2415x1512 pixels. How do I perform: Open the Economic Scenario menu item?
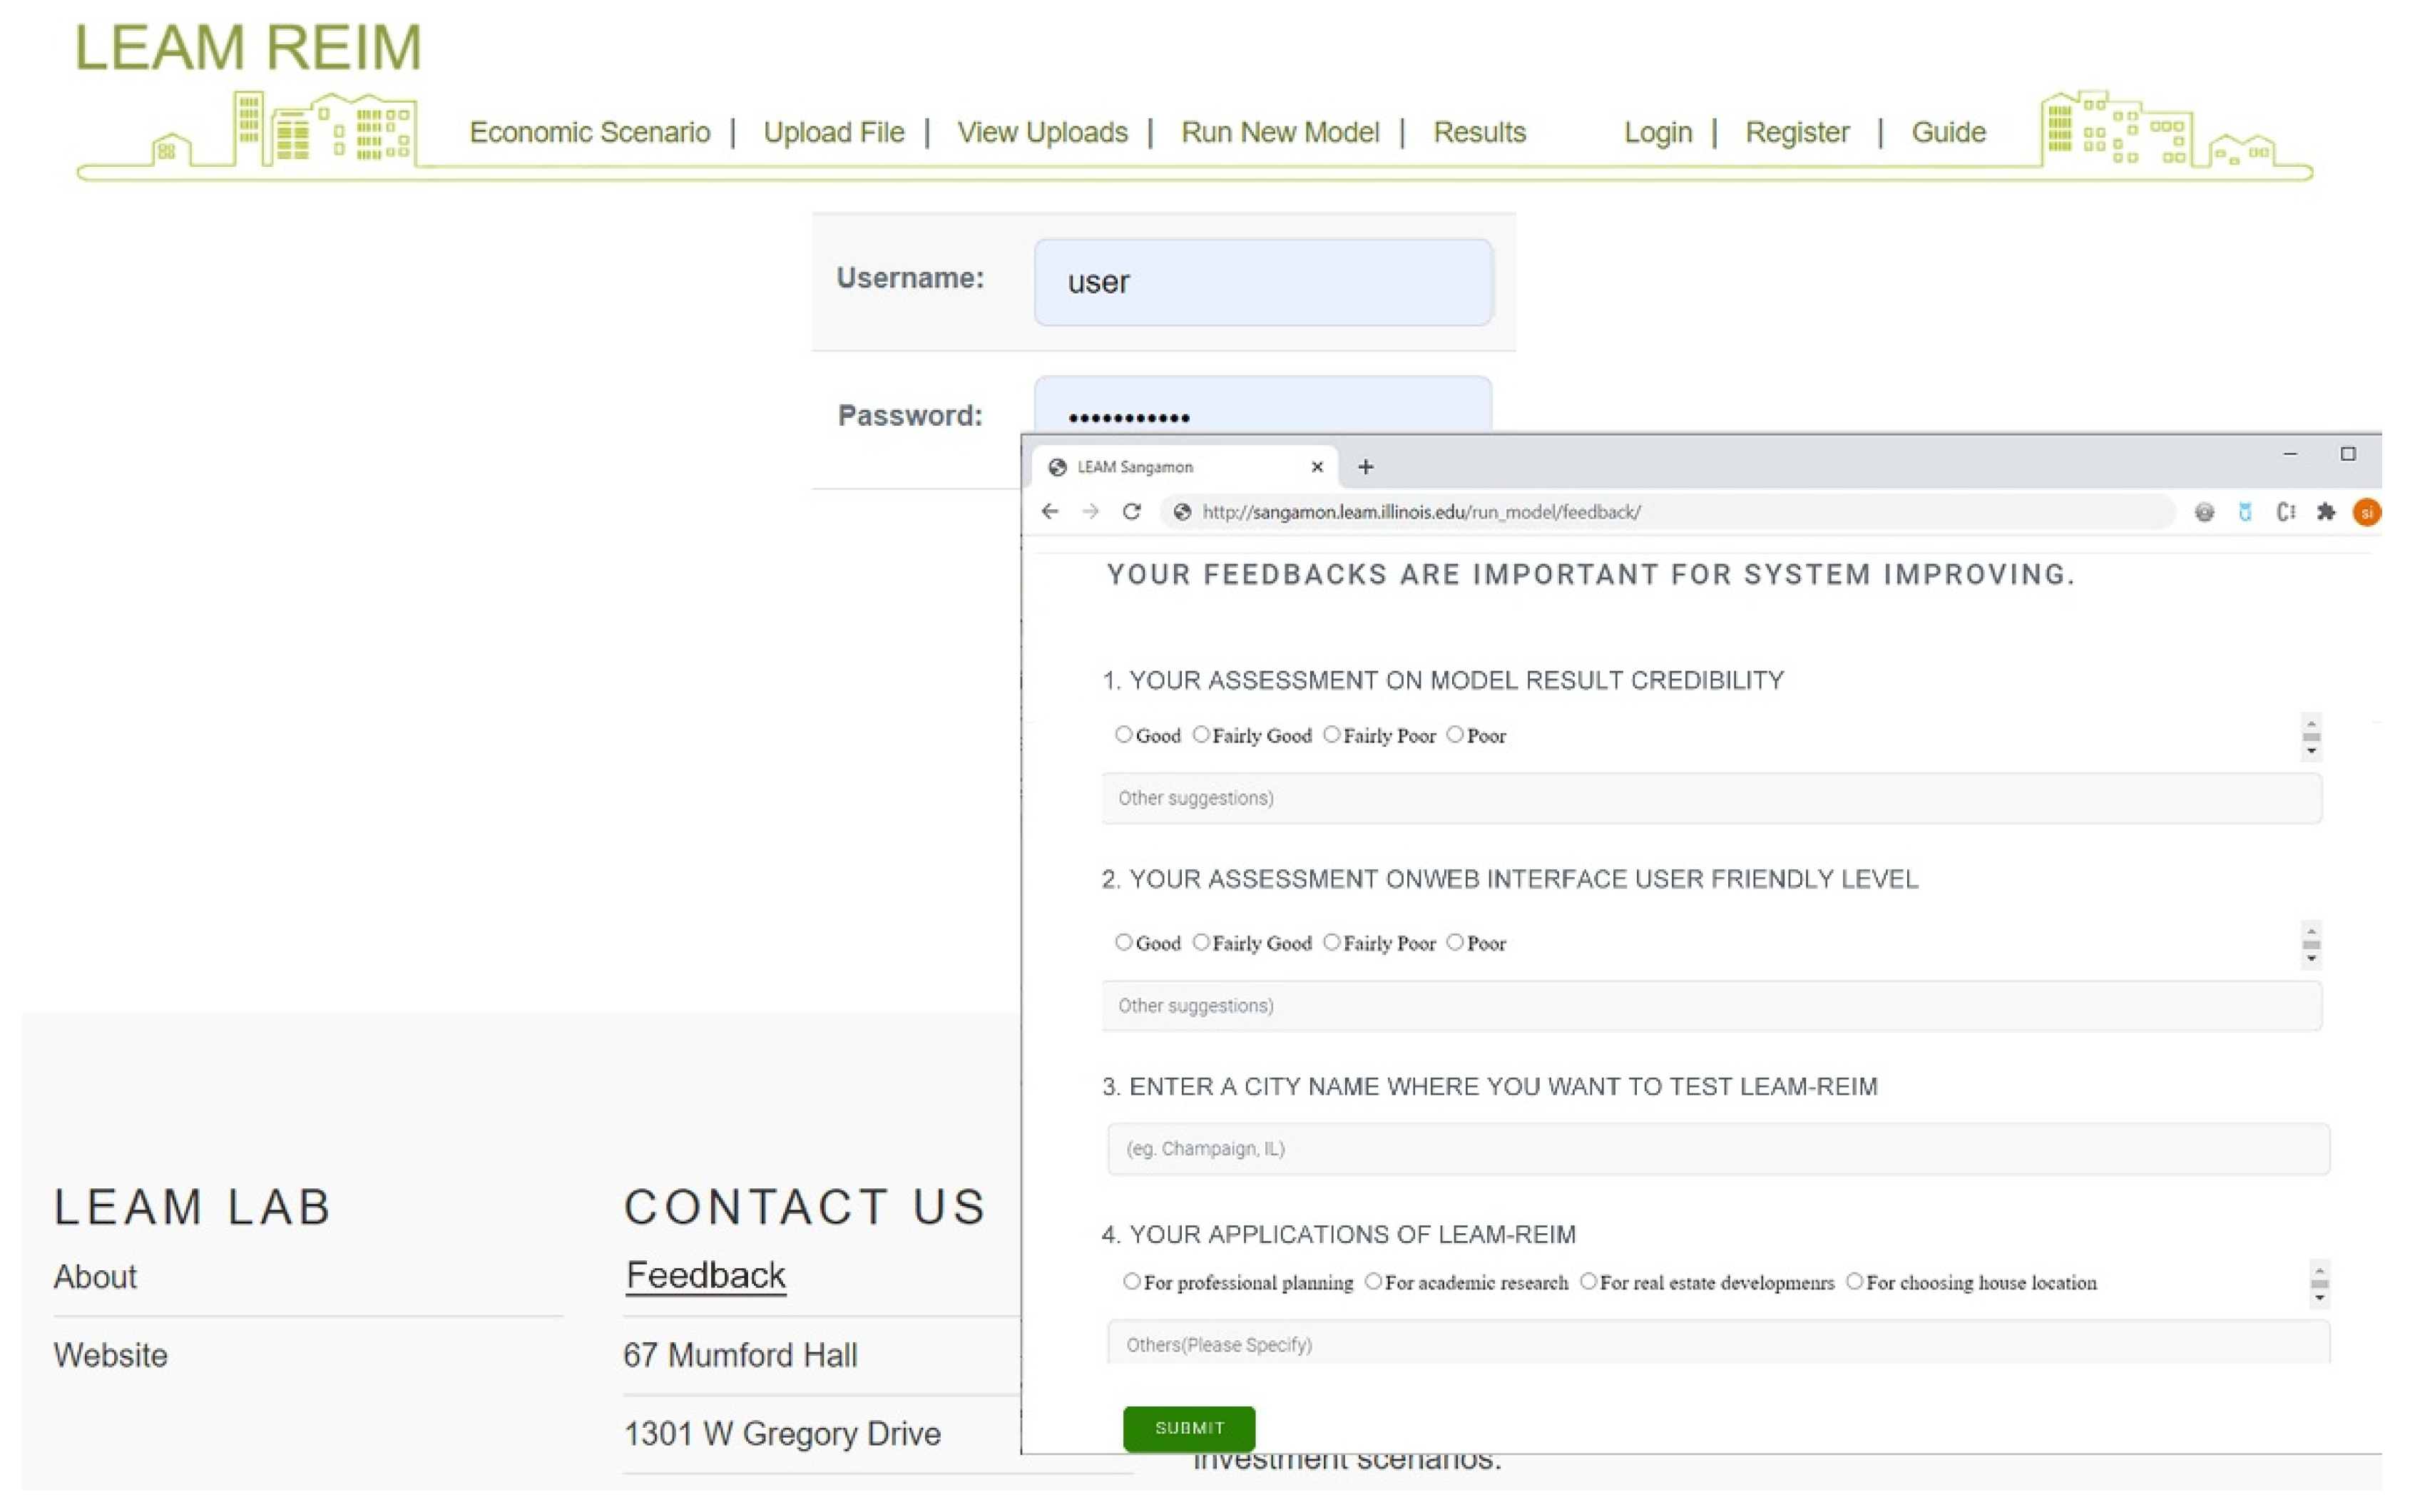tap(589, 132)
